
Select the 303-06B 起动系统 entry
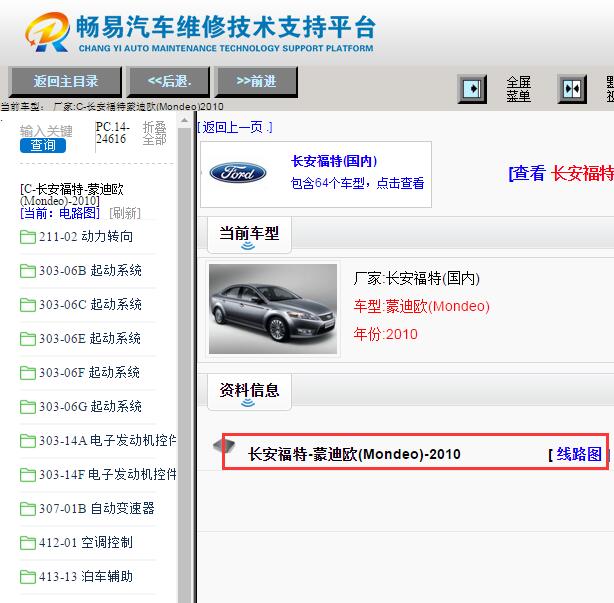[90, 271]
